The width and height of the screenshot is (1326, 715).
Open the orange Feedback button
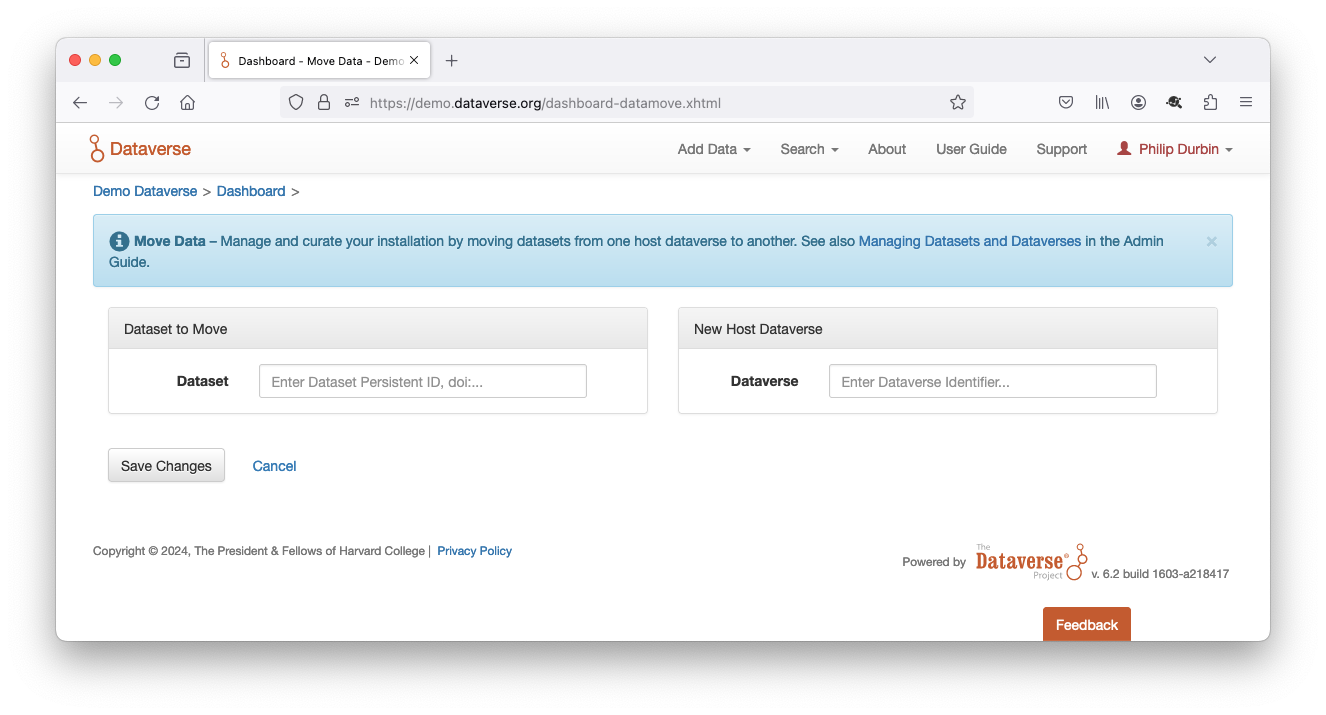pyautogui.click(x=1086, y=625)
